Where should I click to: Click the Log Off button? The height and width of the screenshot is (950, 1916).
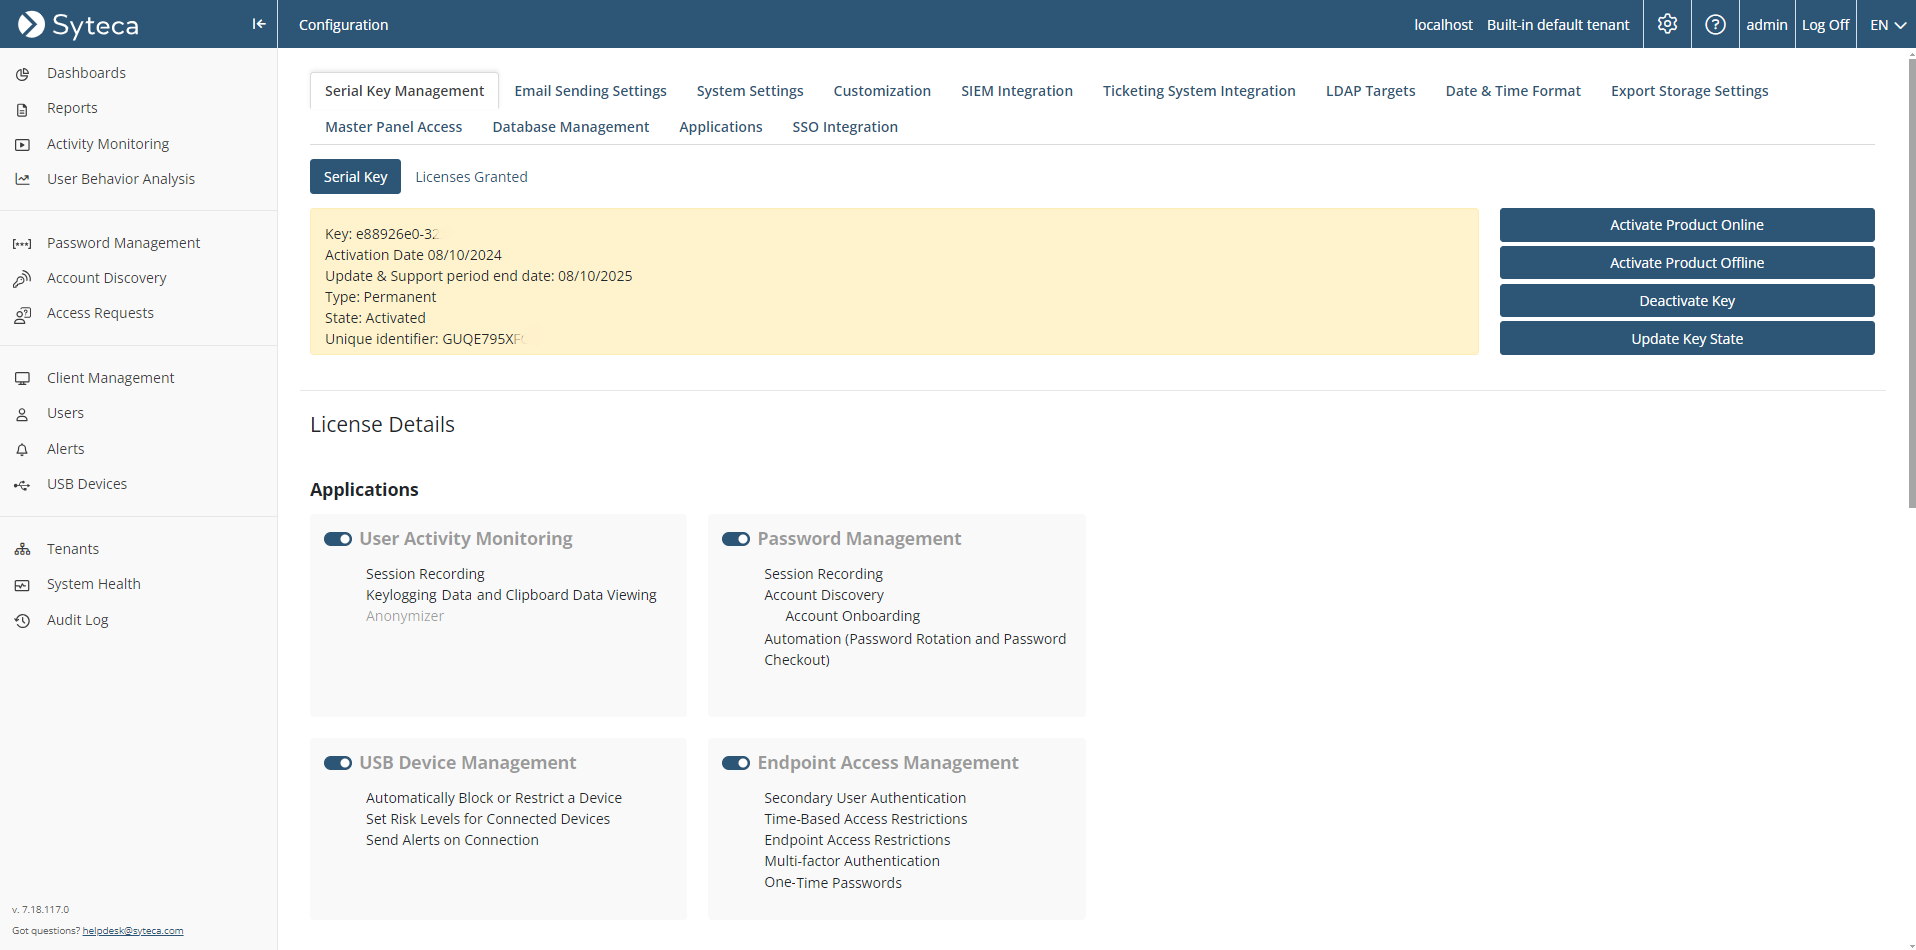pyautogui.click(x=1825, y=24)
